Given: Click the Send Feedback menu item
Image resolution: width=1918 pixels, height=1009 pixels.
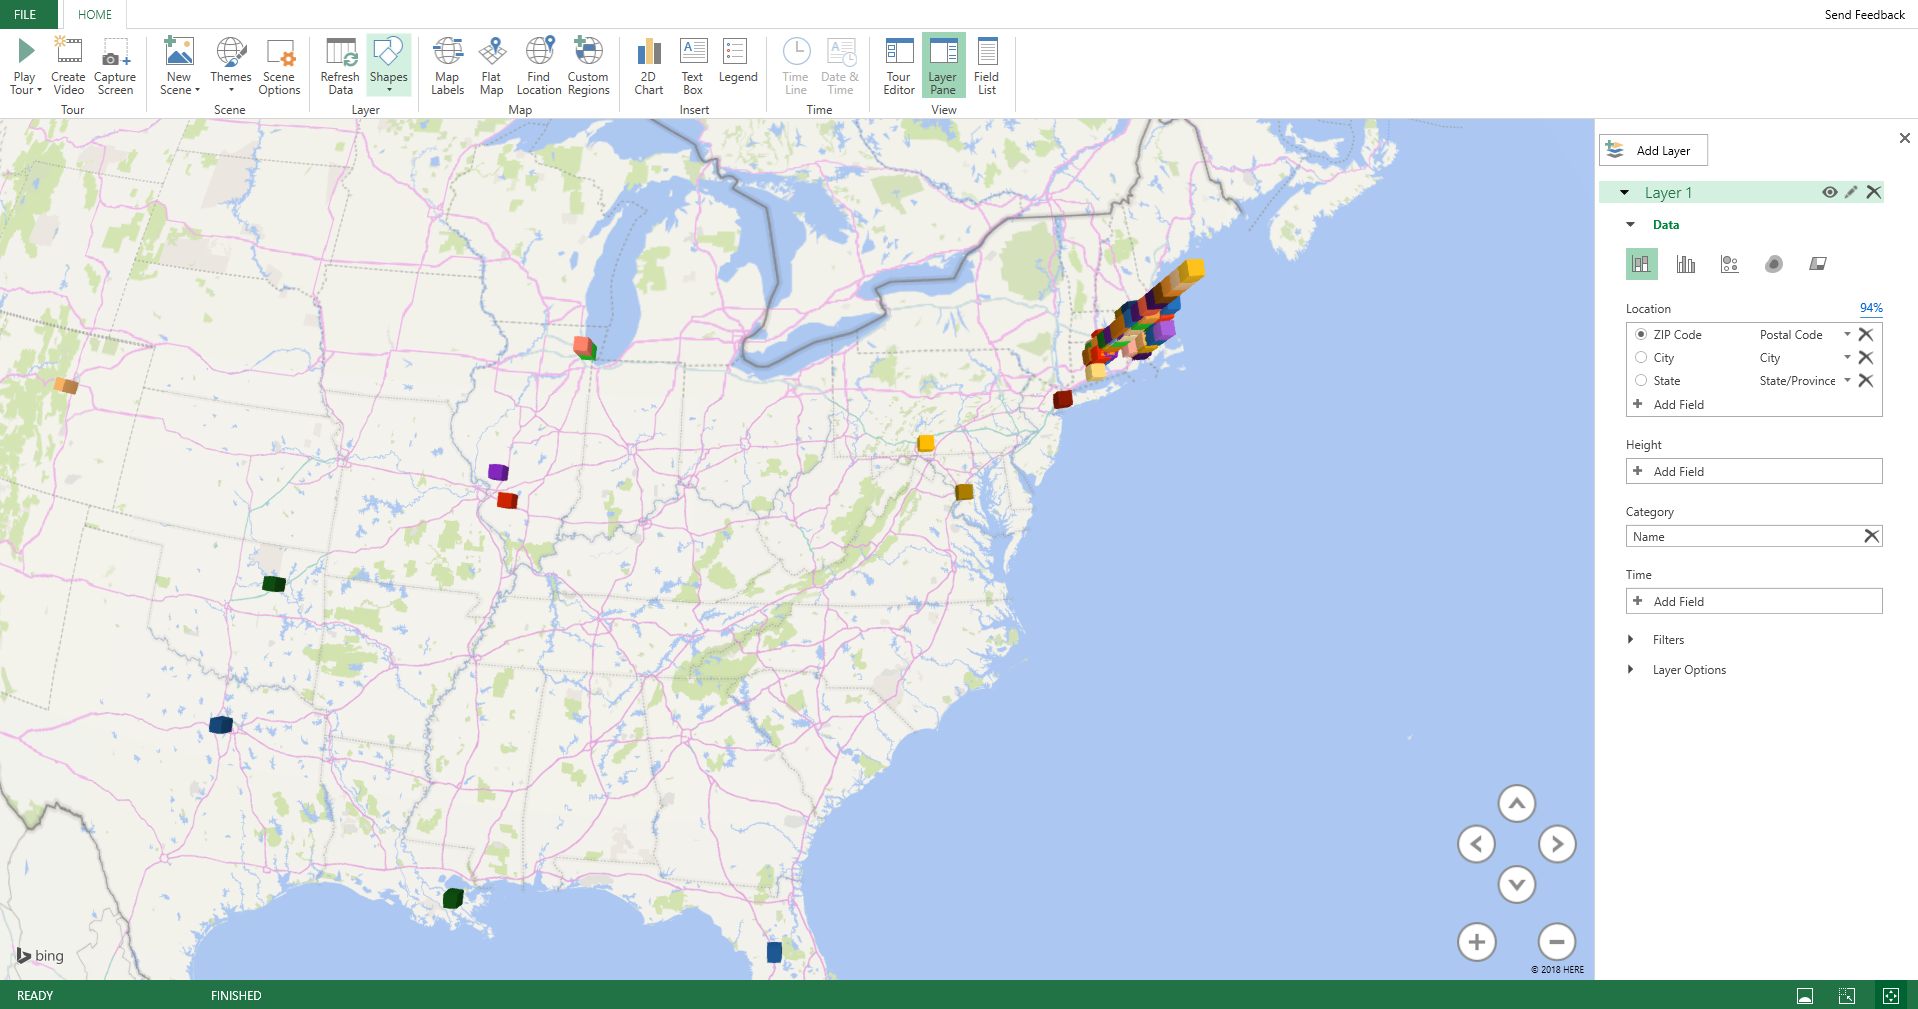Looking at the screenshot, I should (x=1864, y=14).
